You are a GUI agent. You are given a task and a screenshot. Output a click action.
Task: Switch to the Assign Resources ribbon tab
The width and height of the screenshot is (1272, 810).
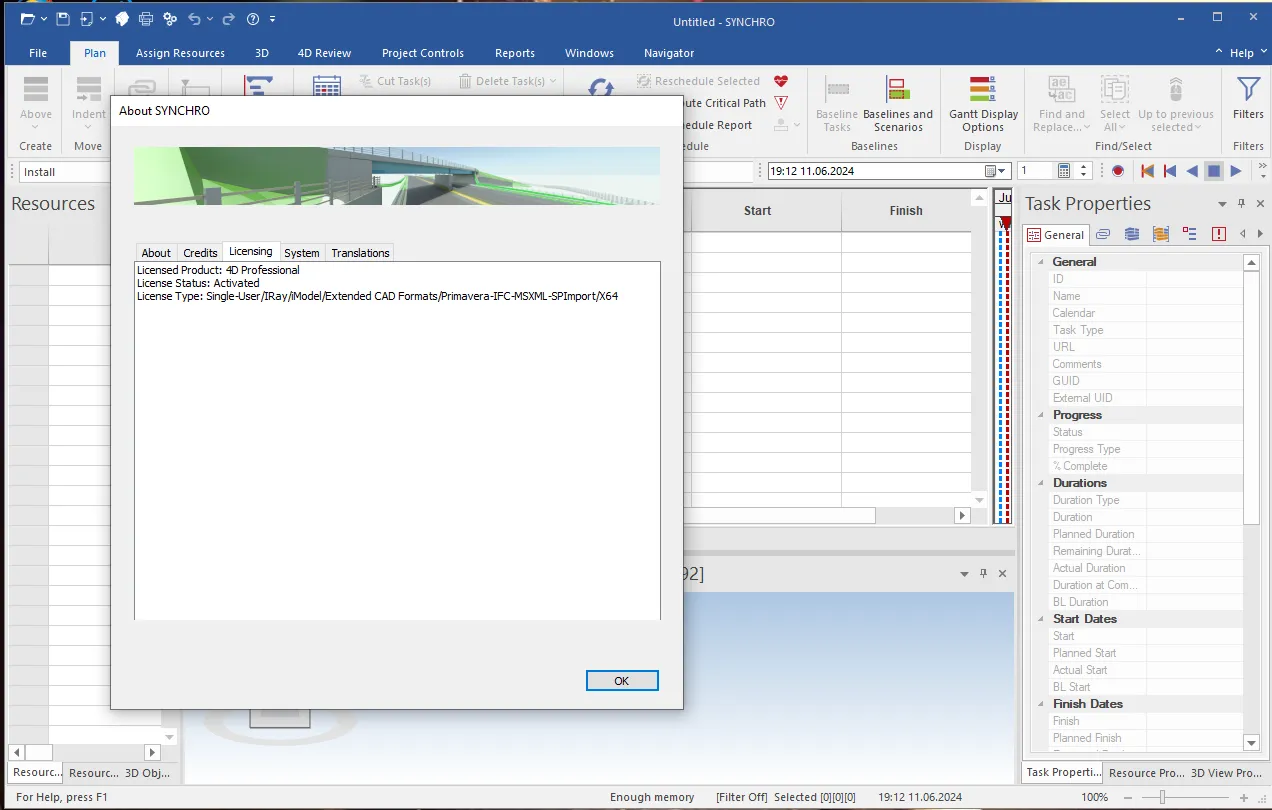(180, 53)
